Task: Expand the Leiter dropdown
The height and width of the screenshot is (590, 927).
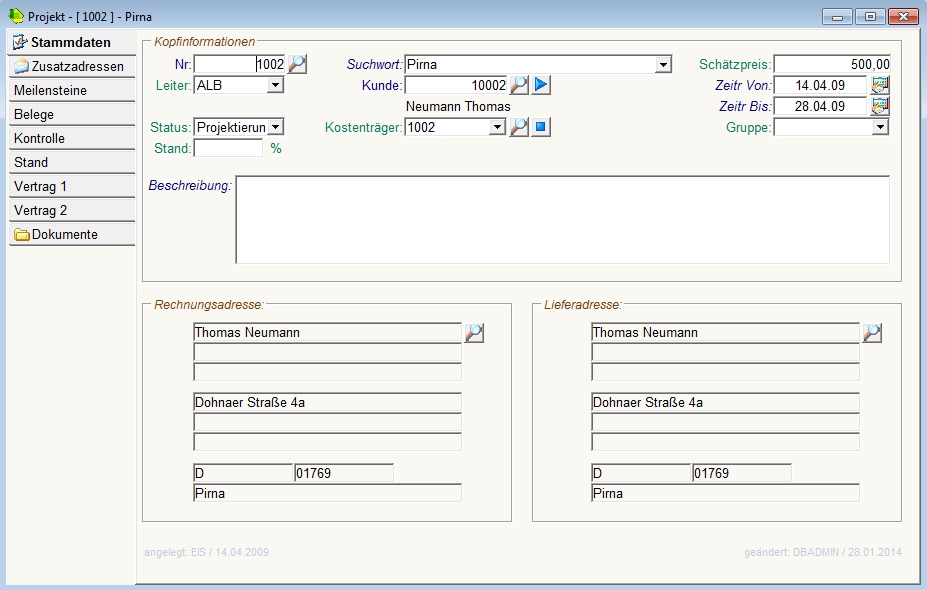Action: [x=276, y=86]
